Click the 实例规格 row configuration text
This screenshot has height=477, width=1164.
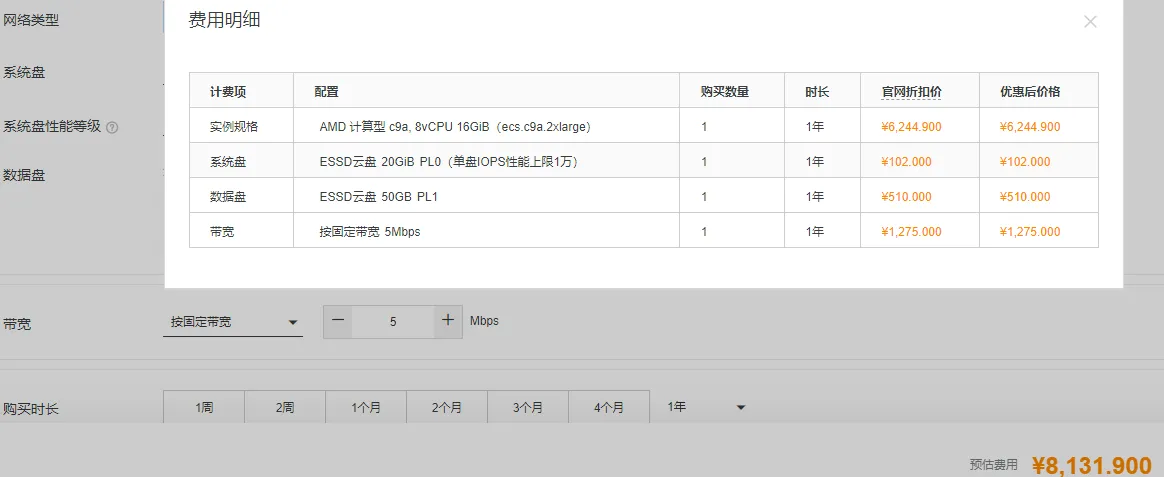point(455,127)
